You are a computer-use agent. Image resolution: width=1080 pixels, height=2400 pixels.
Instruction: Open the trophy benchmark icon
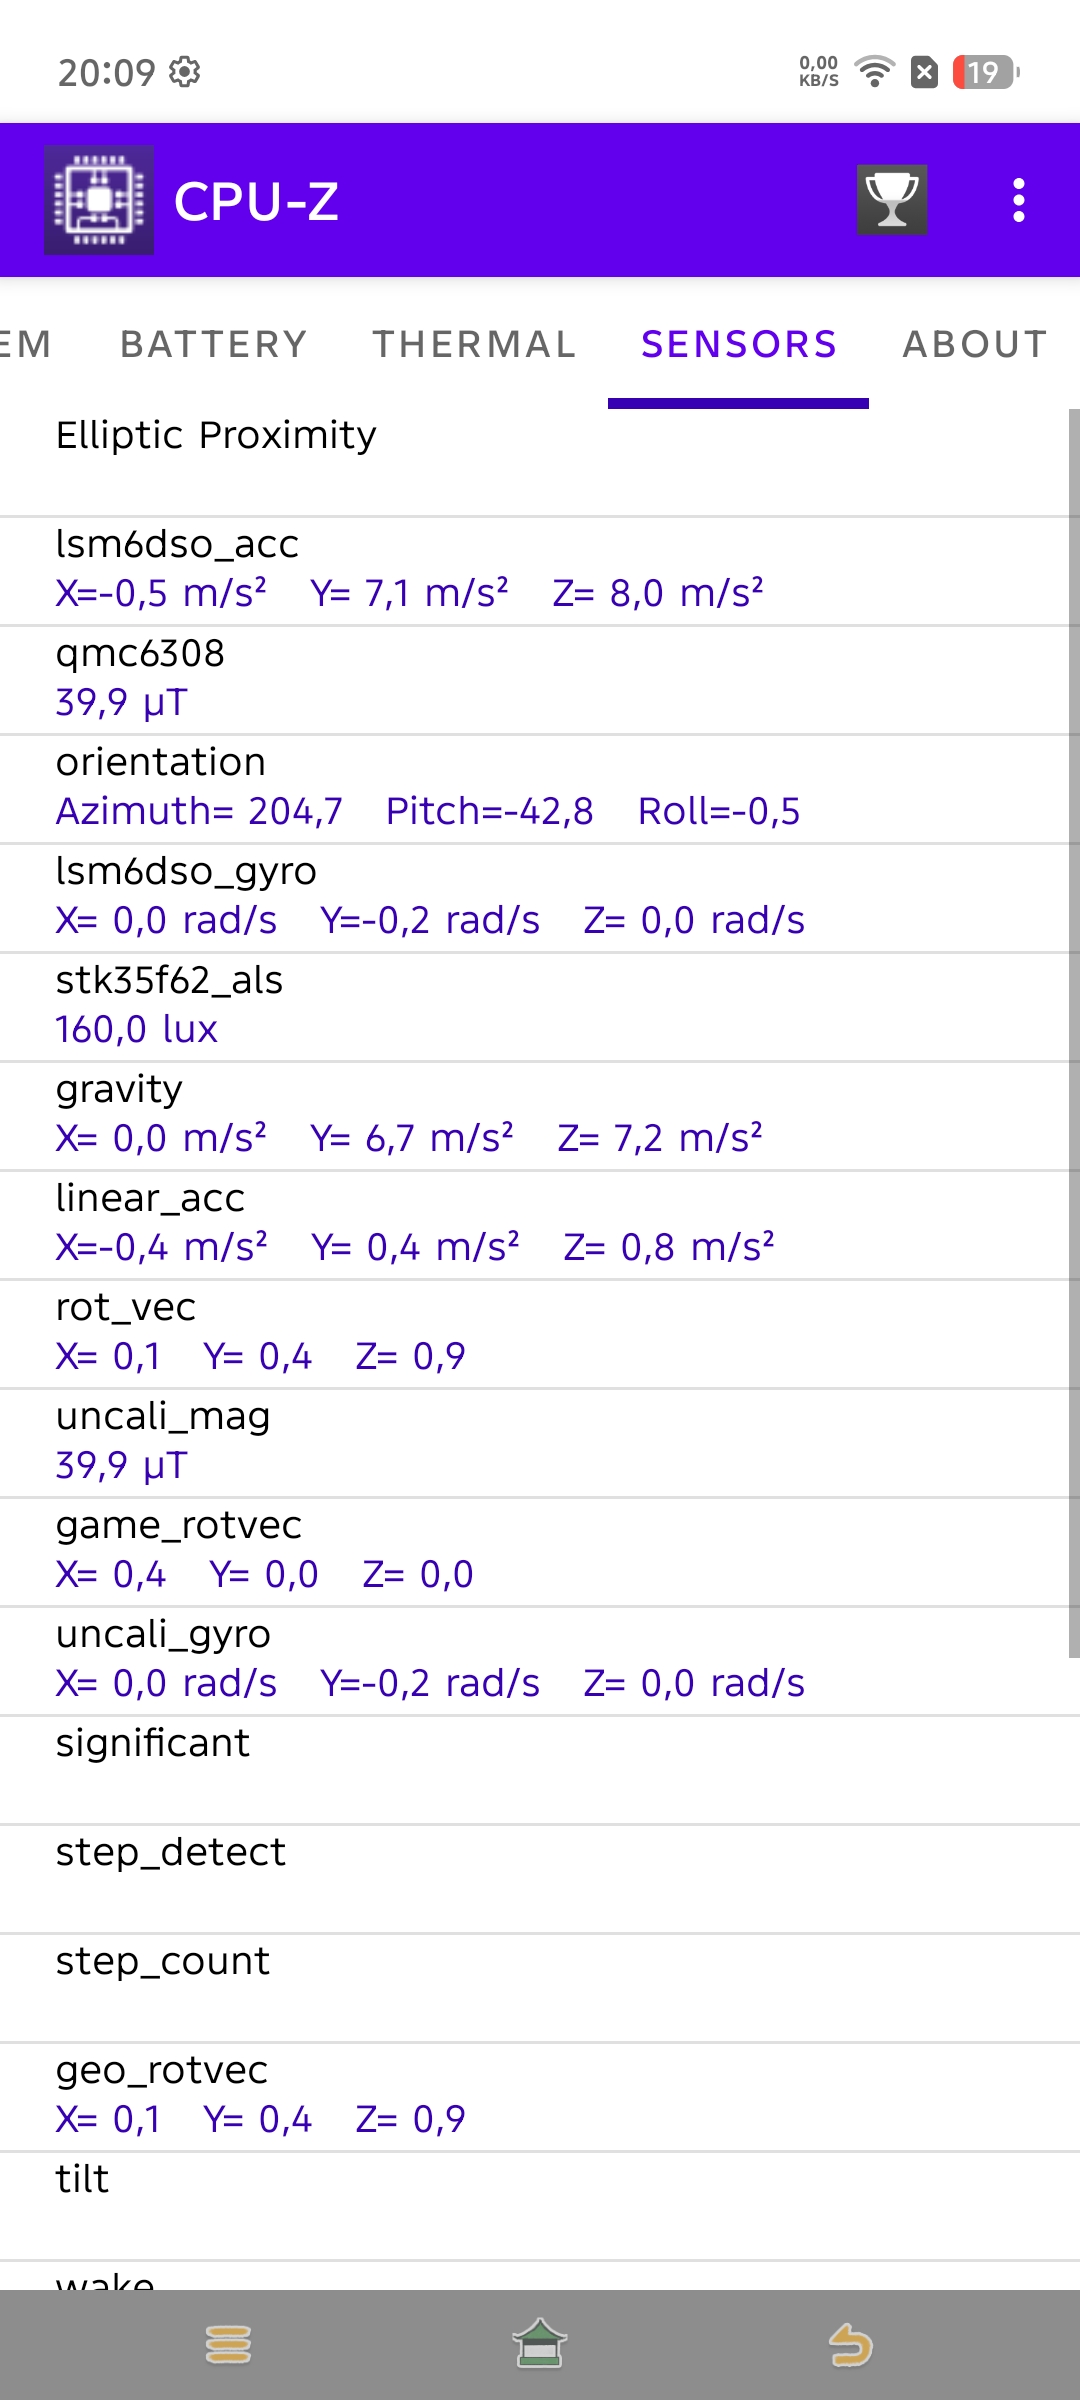click(x=891, y=200)
